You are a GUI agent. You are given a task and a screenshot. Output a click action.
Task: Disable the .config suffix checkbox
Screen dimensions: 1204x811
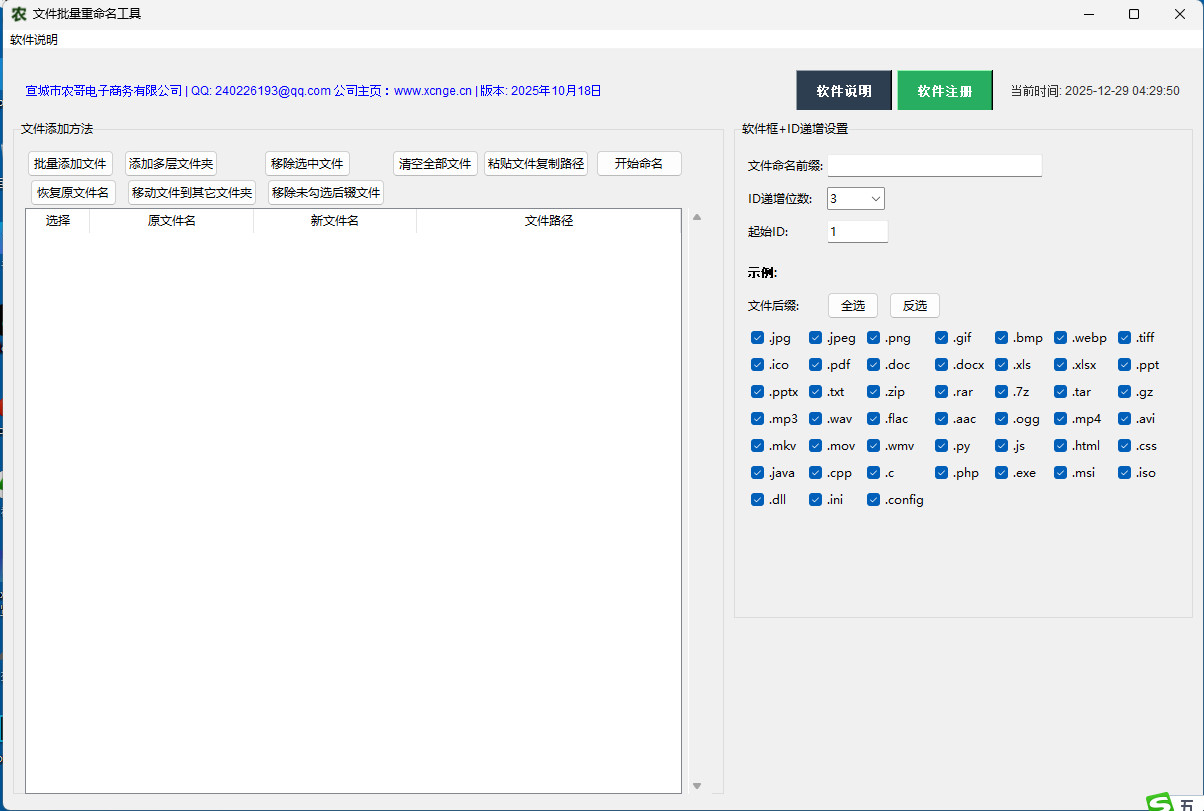point(873,500)
